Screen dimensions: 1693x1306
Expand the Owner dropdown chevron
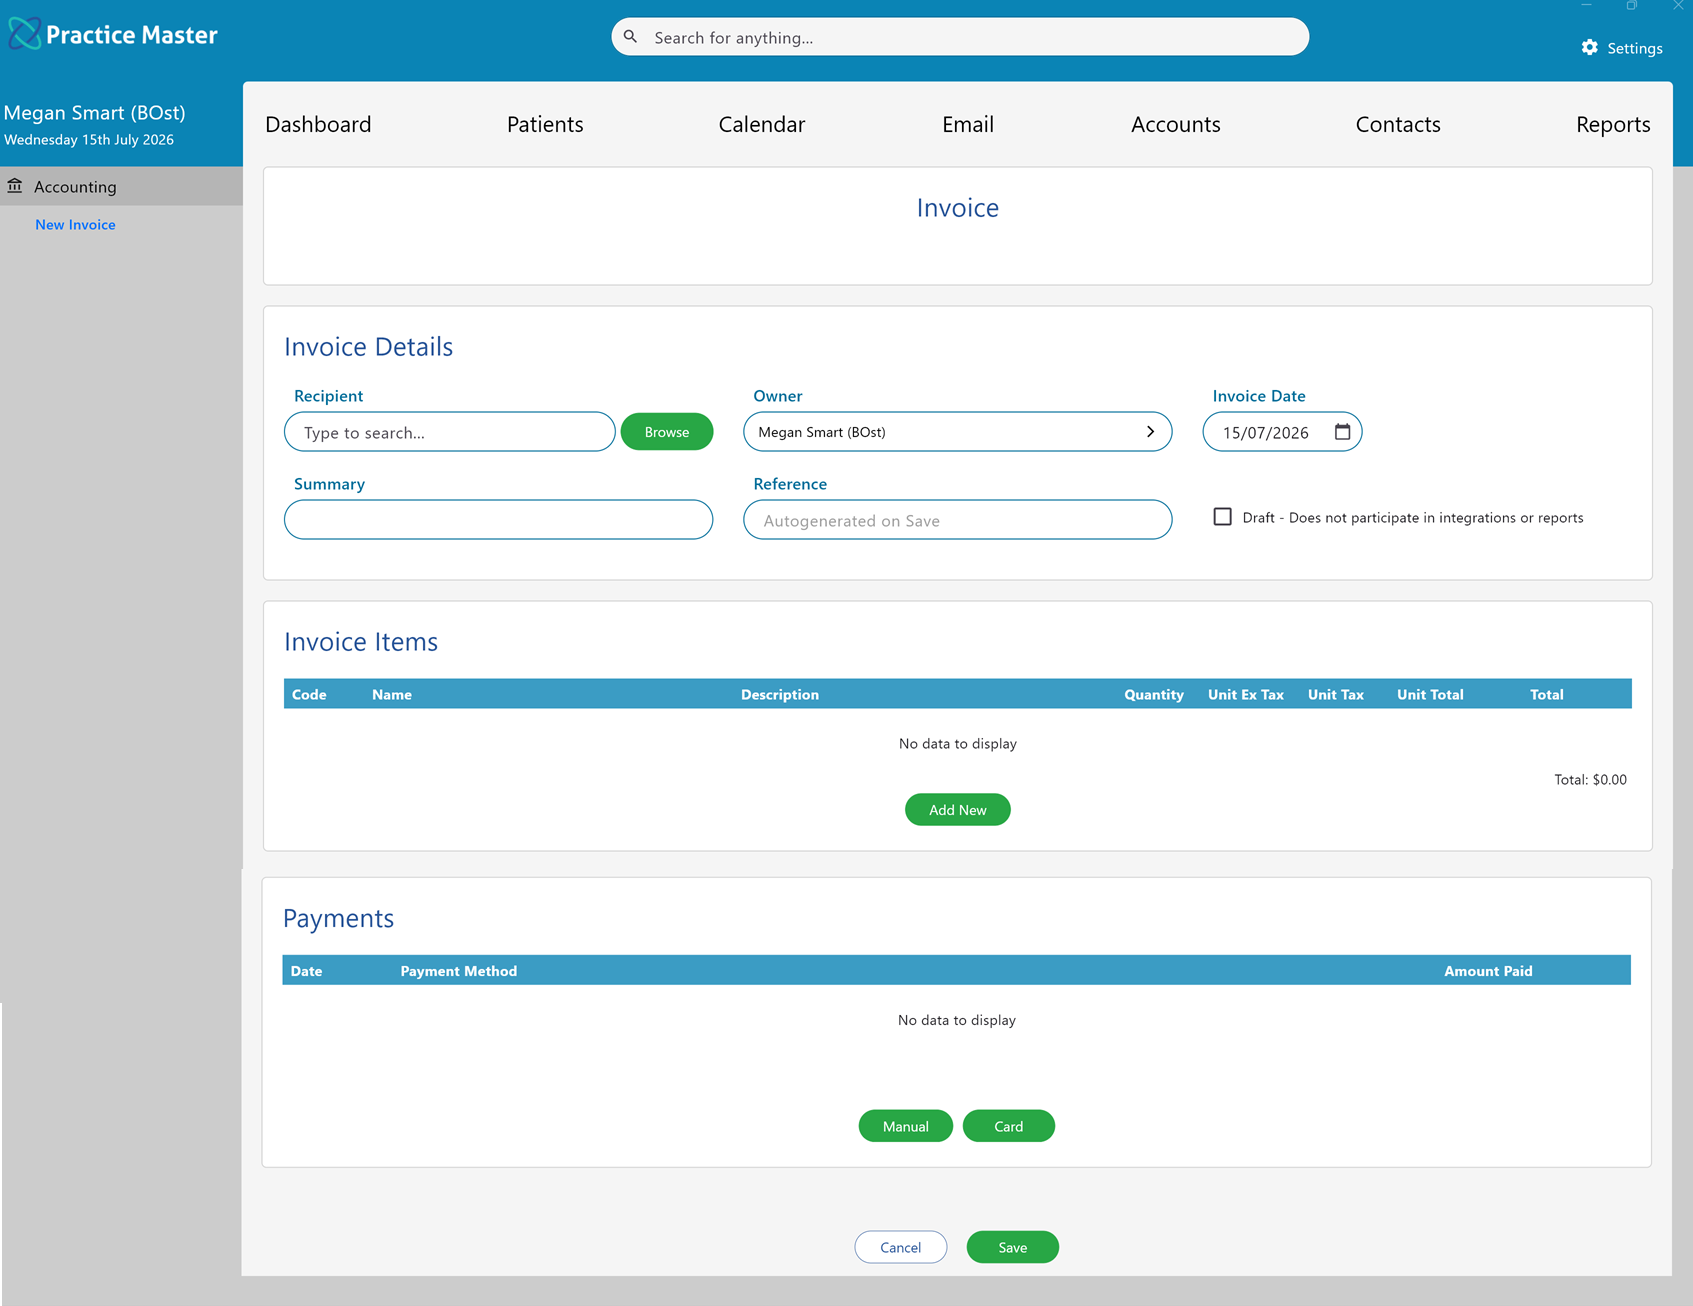coord(1150,432)
